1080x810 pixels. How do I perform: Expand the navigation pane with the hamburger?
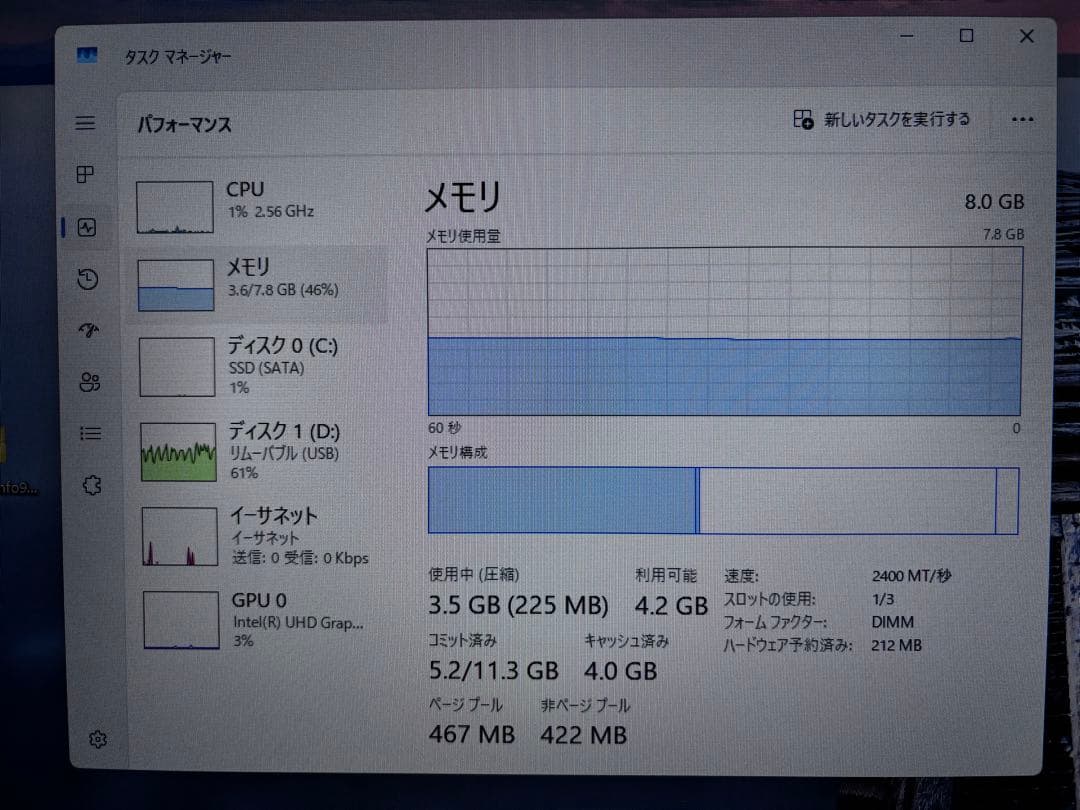[x=88, y=122]
